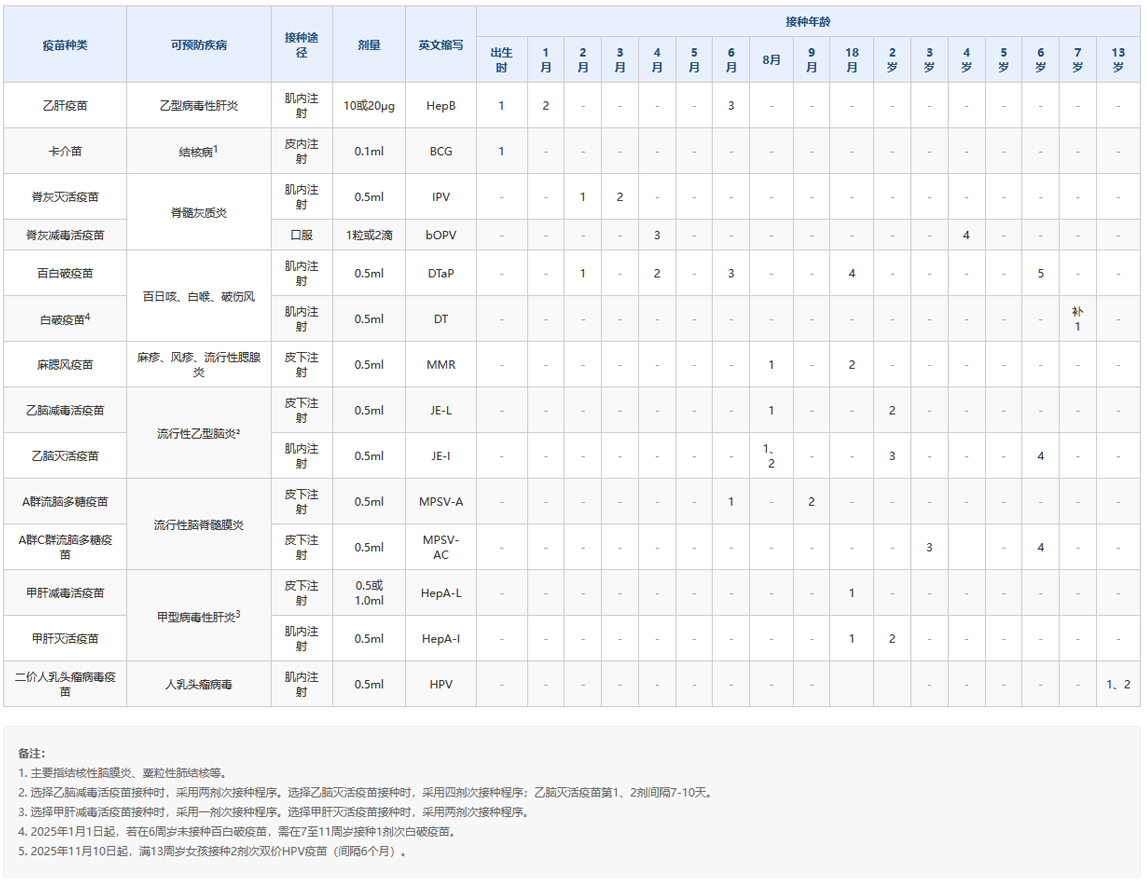The image size is (1147, 892).
Task: Select the 出生时 age column header
Action: pos(502,60)
